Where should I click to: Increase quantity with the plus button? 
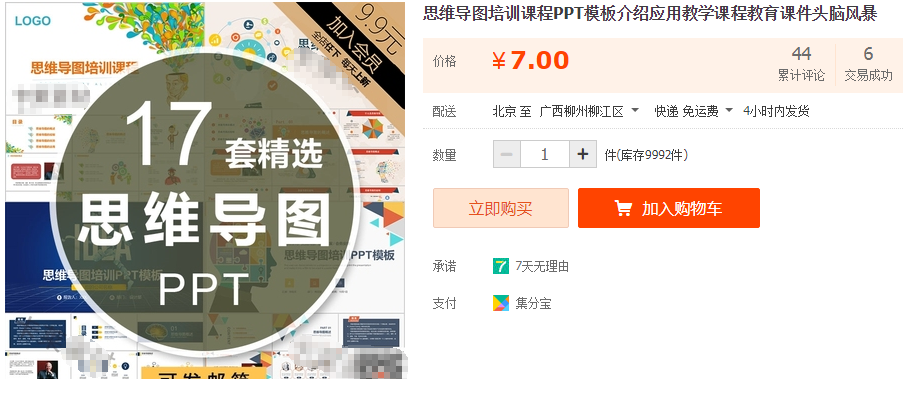click(582, 154)
